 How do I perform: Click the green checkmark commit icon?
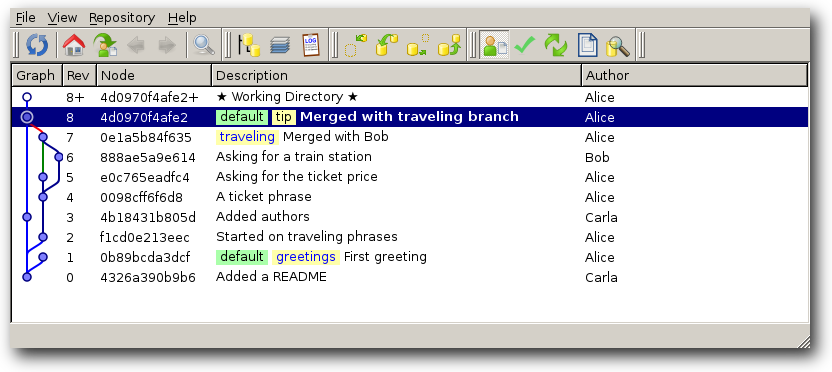tap(525, 45)
